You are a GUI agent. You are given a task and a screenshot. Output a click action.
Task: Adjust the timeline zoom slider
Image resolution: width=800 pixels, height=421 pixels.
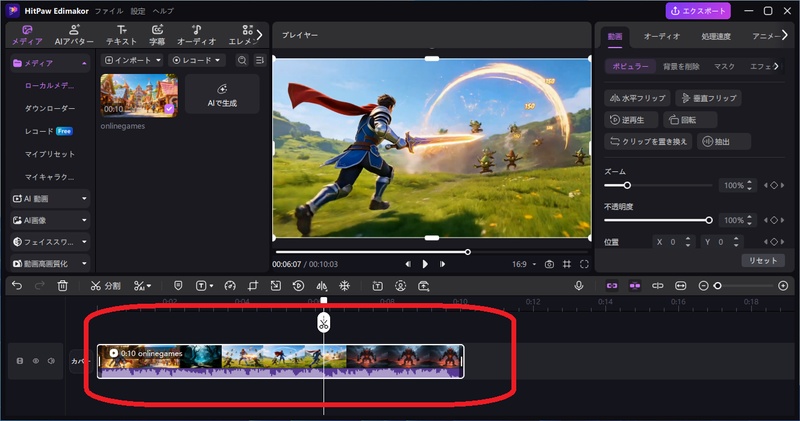coord(743,286)
